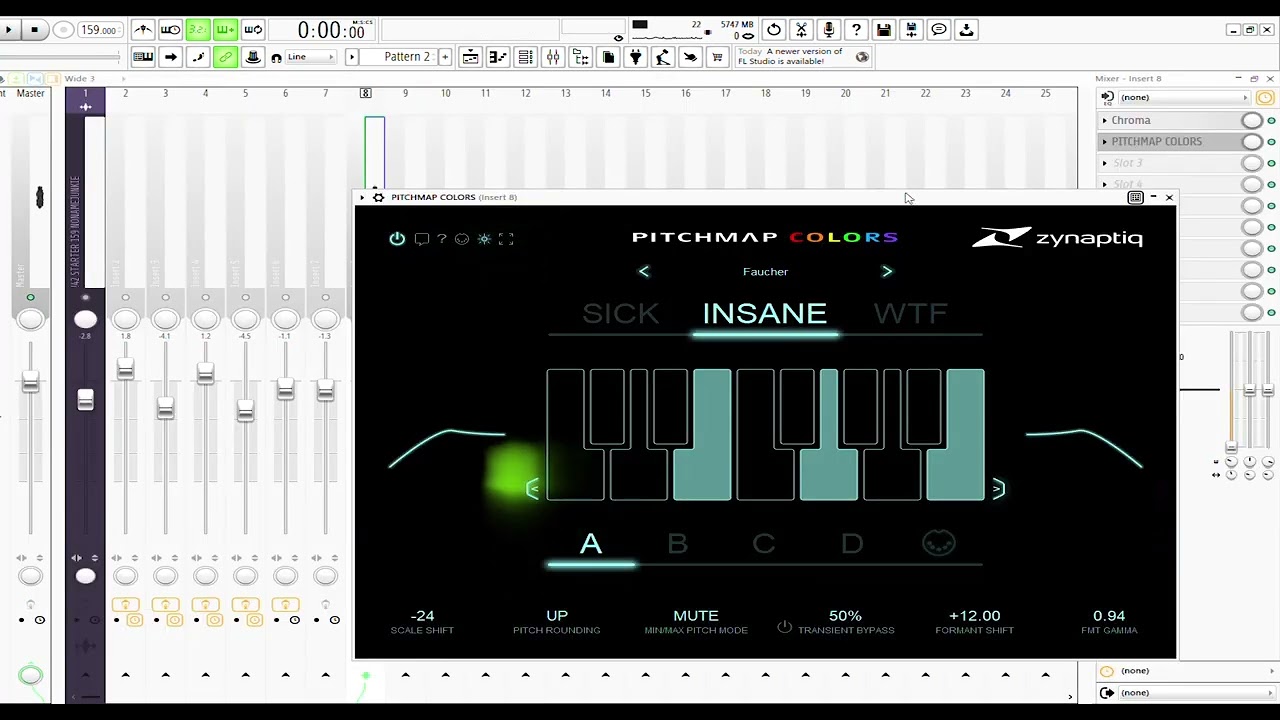Click the add pattern plus button
1280x720 pixels.
coord(445,57)
